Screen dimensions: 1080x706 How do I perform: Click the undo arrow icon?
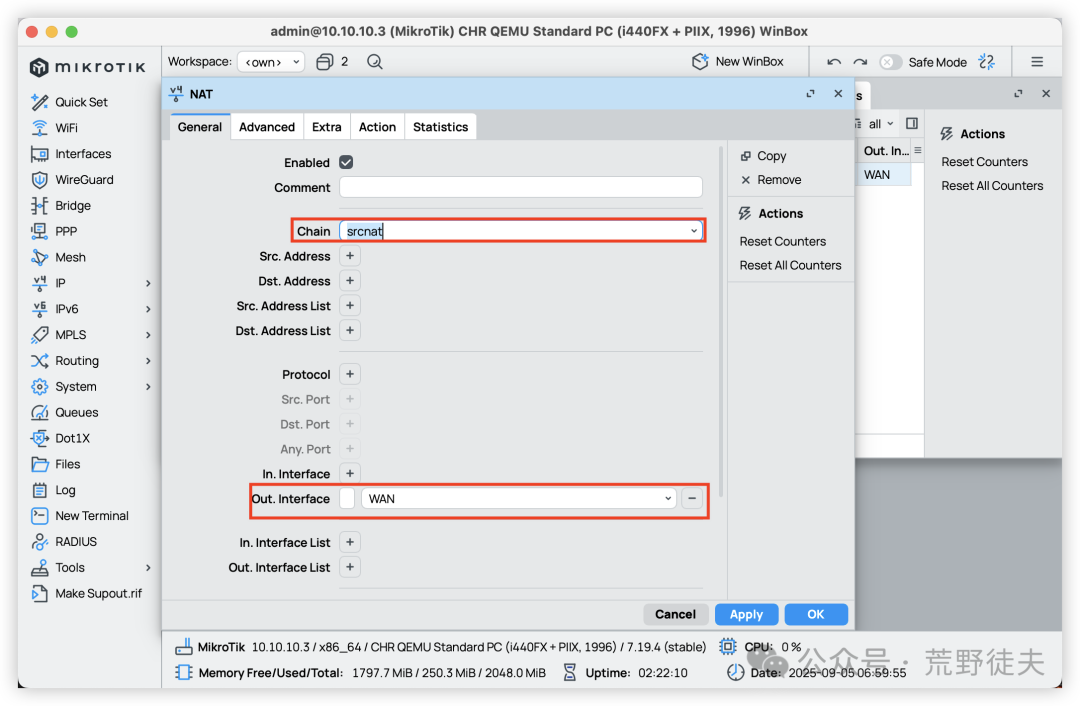point(833,62)
